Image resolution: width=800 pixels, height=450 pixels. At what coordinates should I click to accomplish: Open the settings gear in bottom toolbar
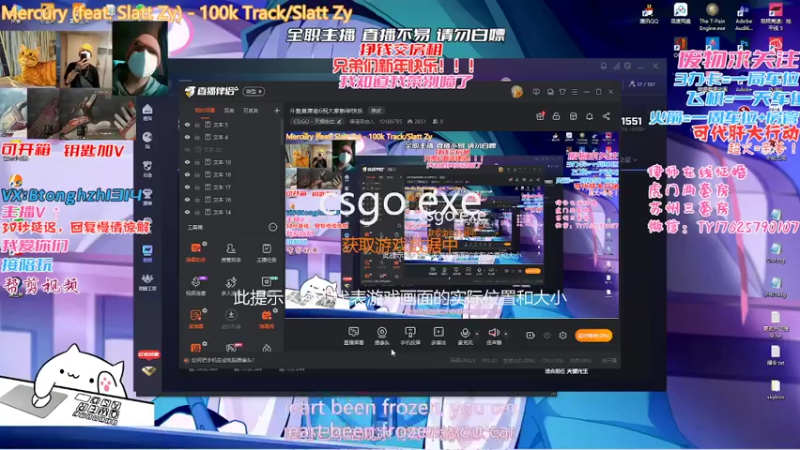[562, 335]
